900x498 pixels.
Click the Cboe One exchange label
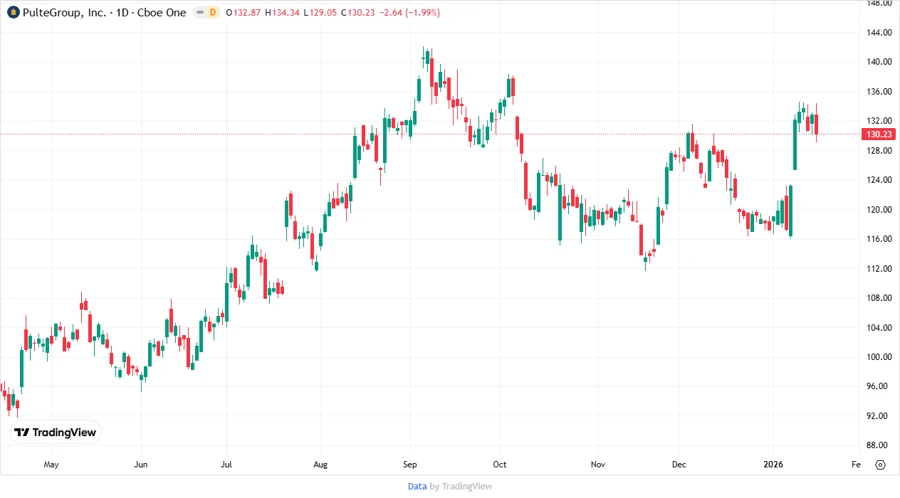pos(162,12)
